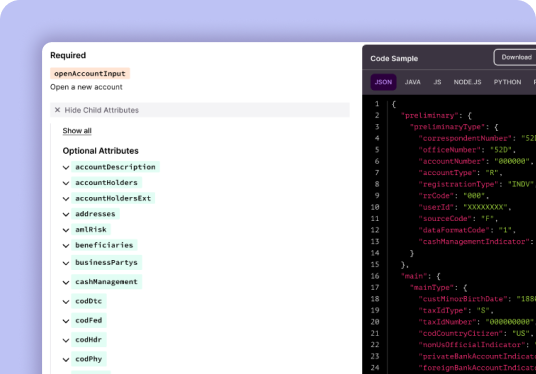Click the Download button
Image resolution: width=536 pixels, height=374 pixels.
tap(515, 57)
